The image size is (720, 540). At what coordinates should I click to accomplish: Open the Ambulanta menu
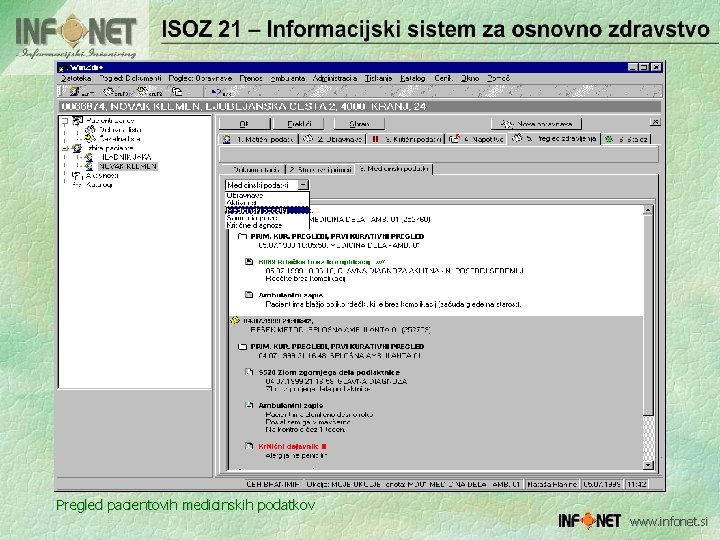tap(287, 79)
